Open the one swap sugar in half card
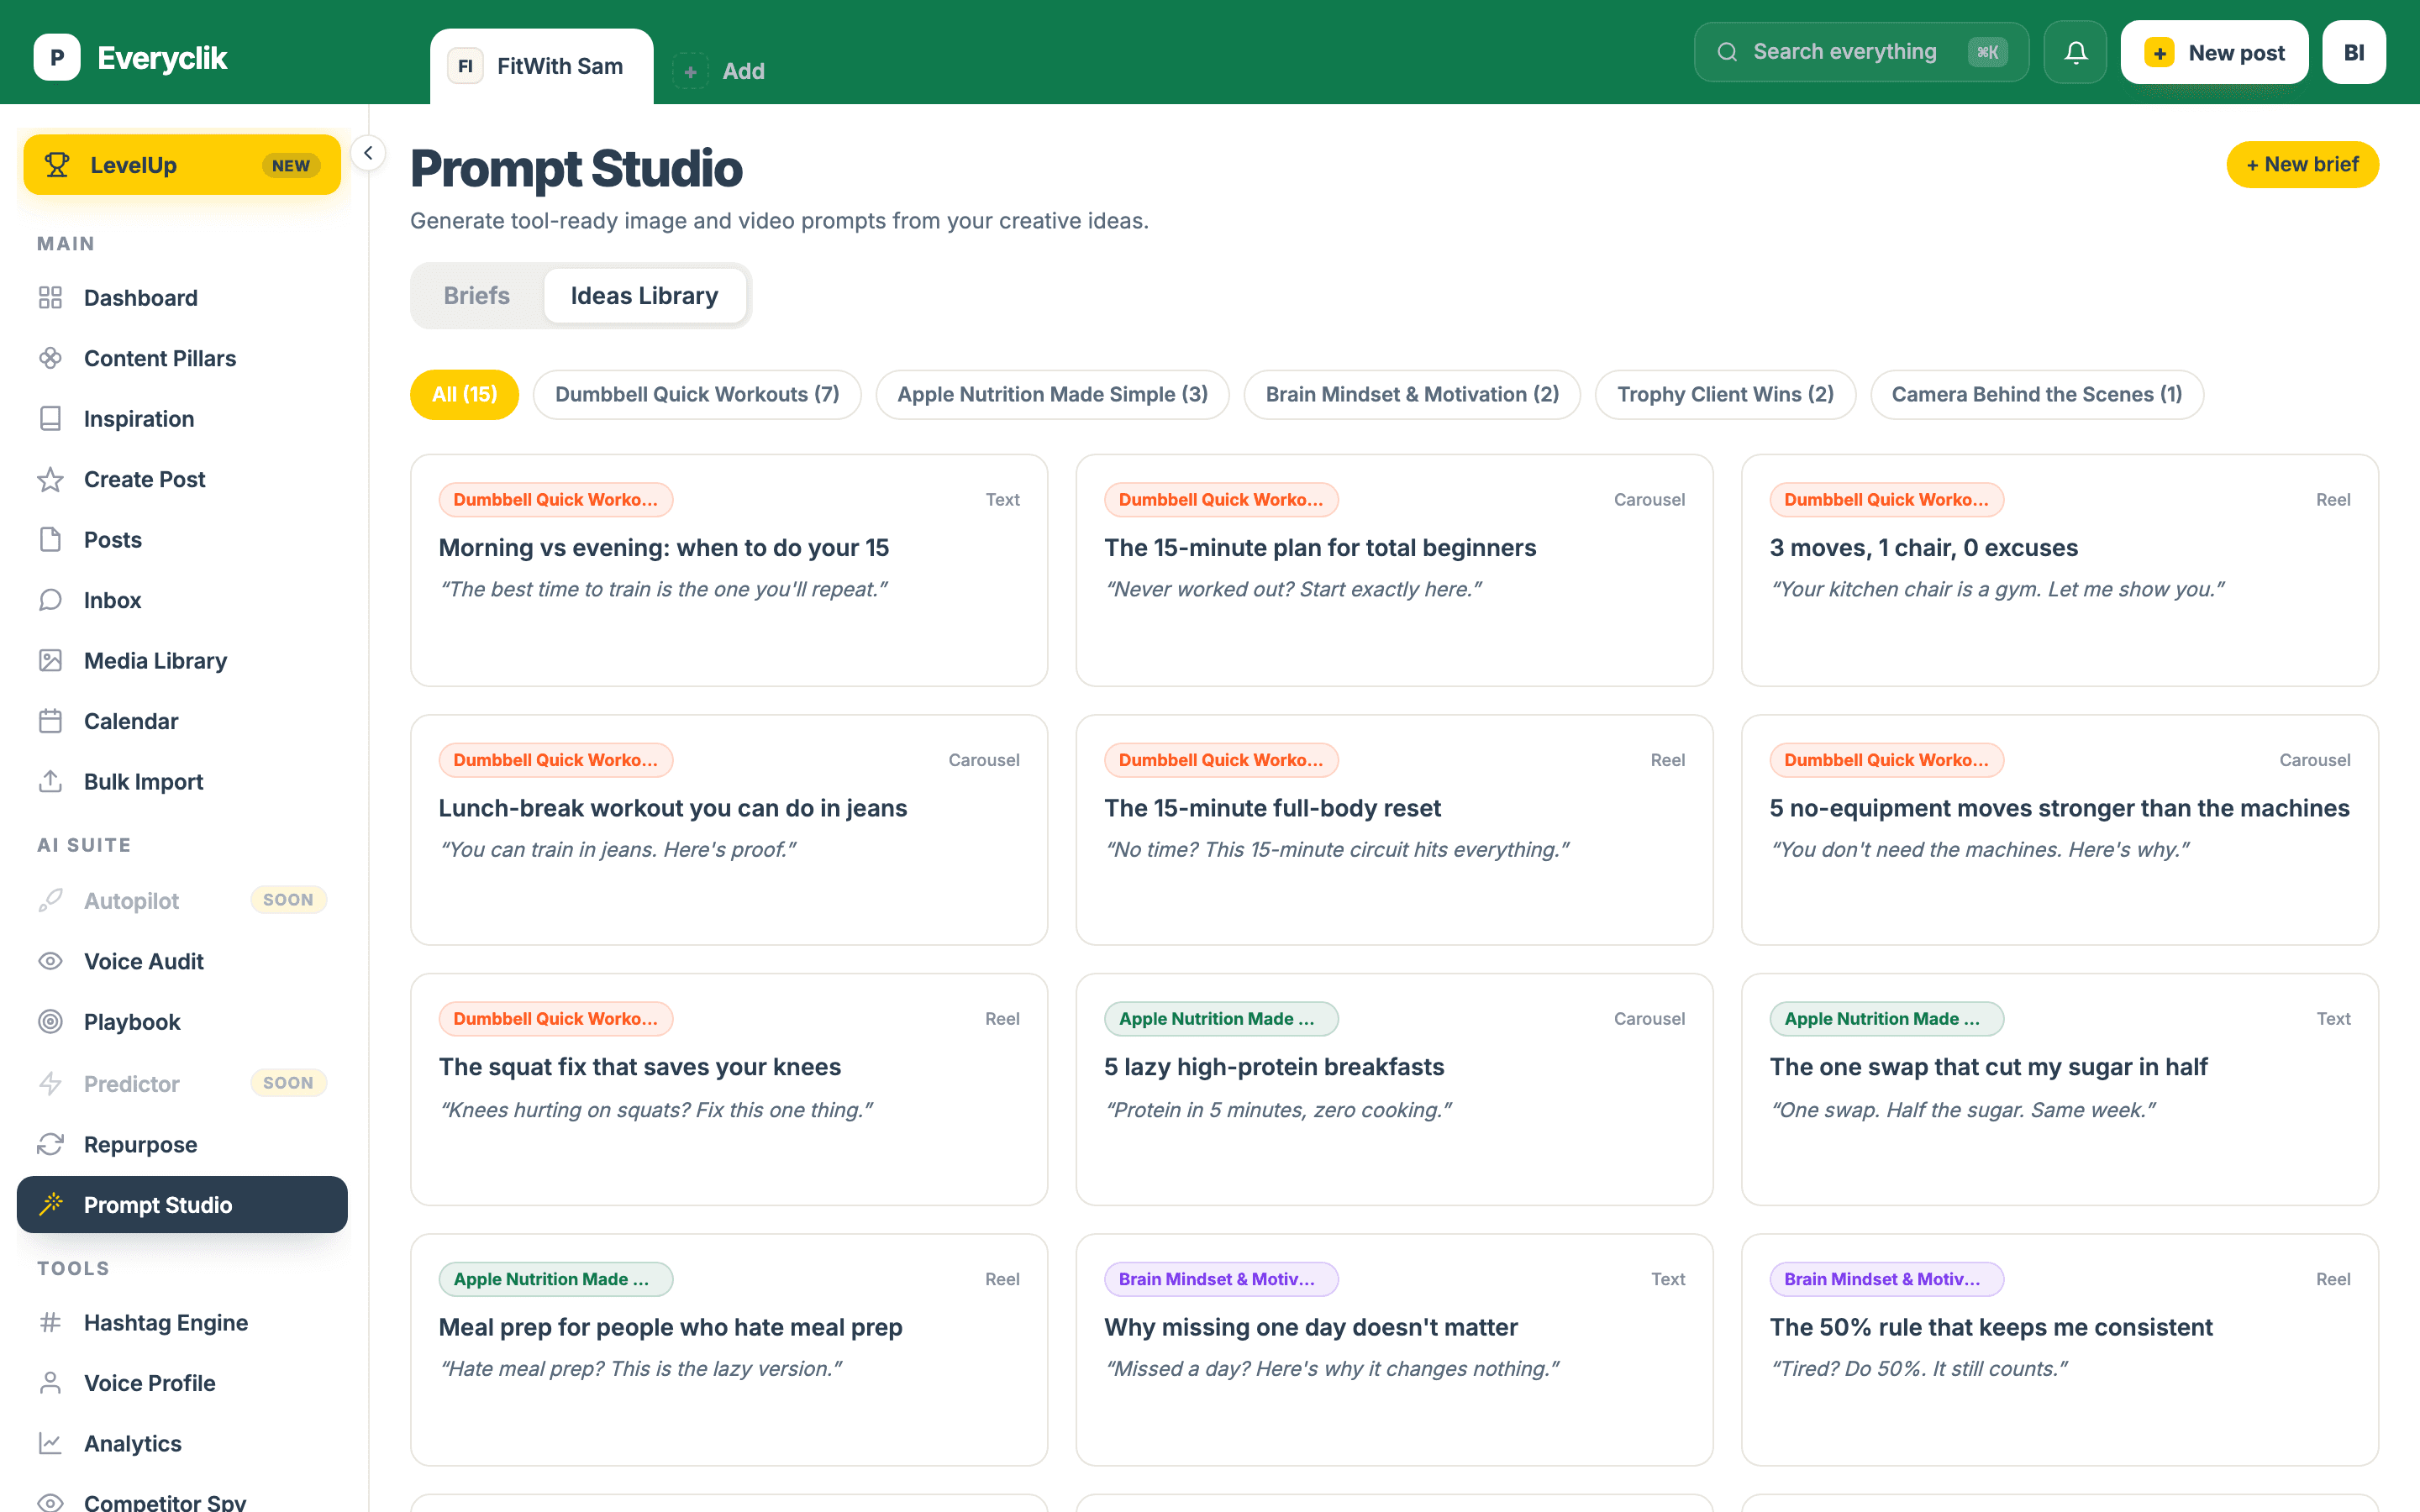This screenshot has width=2420, height=1512. click(2060, 1089)
